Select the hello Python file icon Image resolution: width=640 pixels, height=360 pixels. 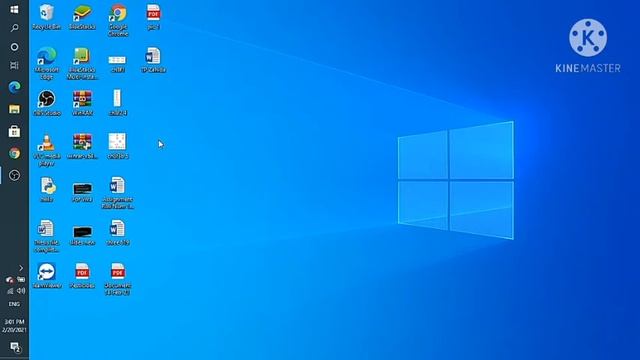[47, 189]
